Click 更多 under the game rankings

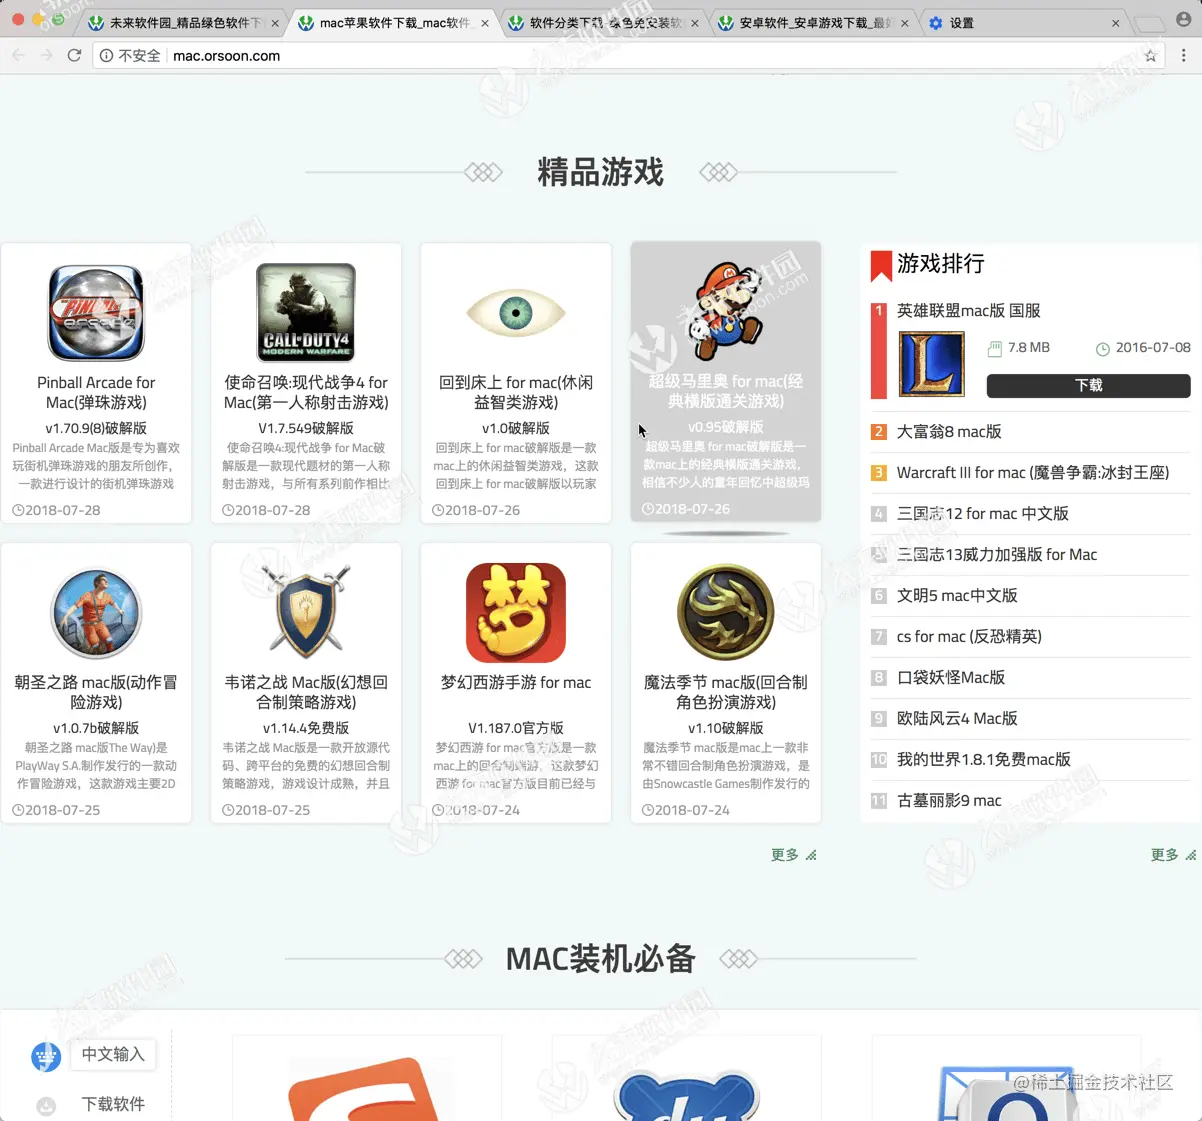coord(1173,855)
